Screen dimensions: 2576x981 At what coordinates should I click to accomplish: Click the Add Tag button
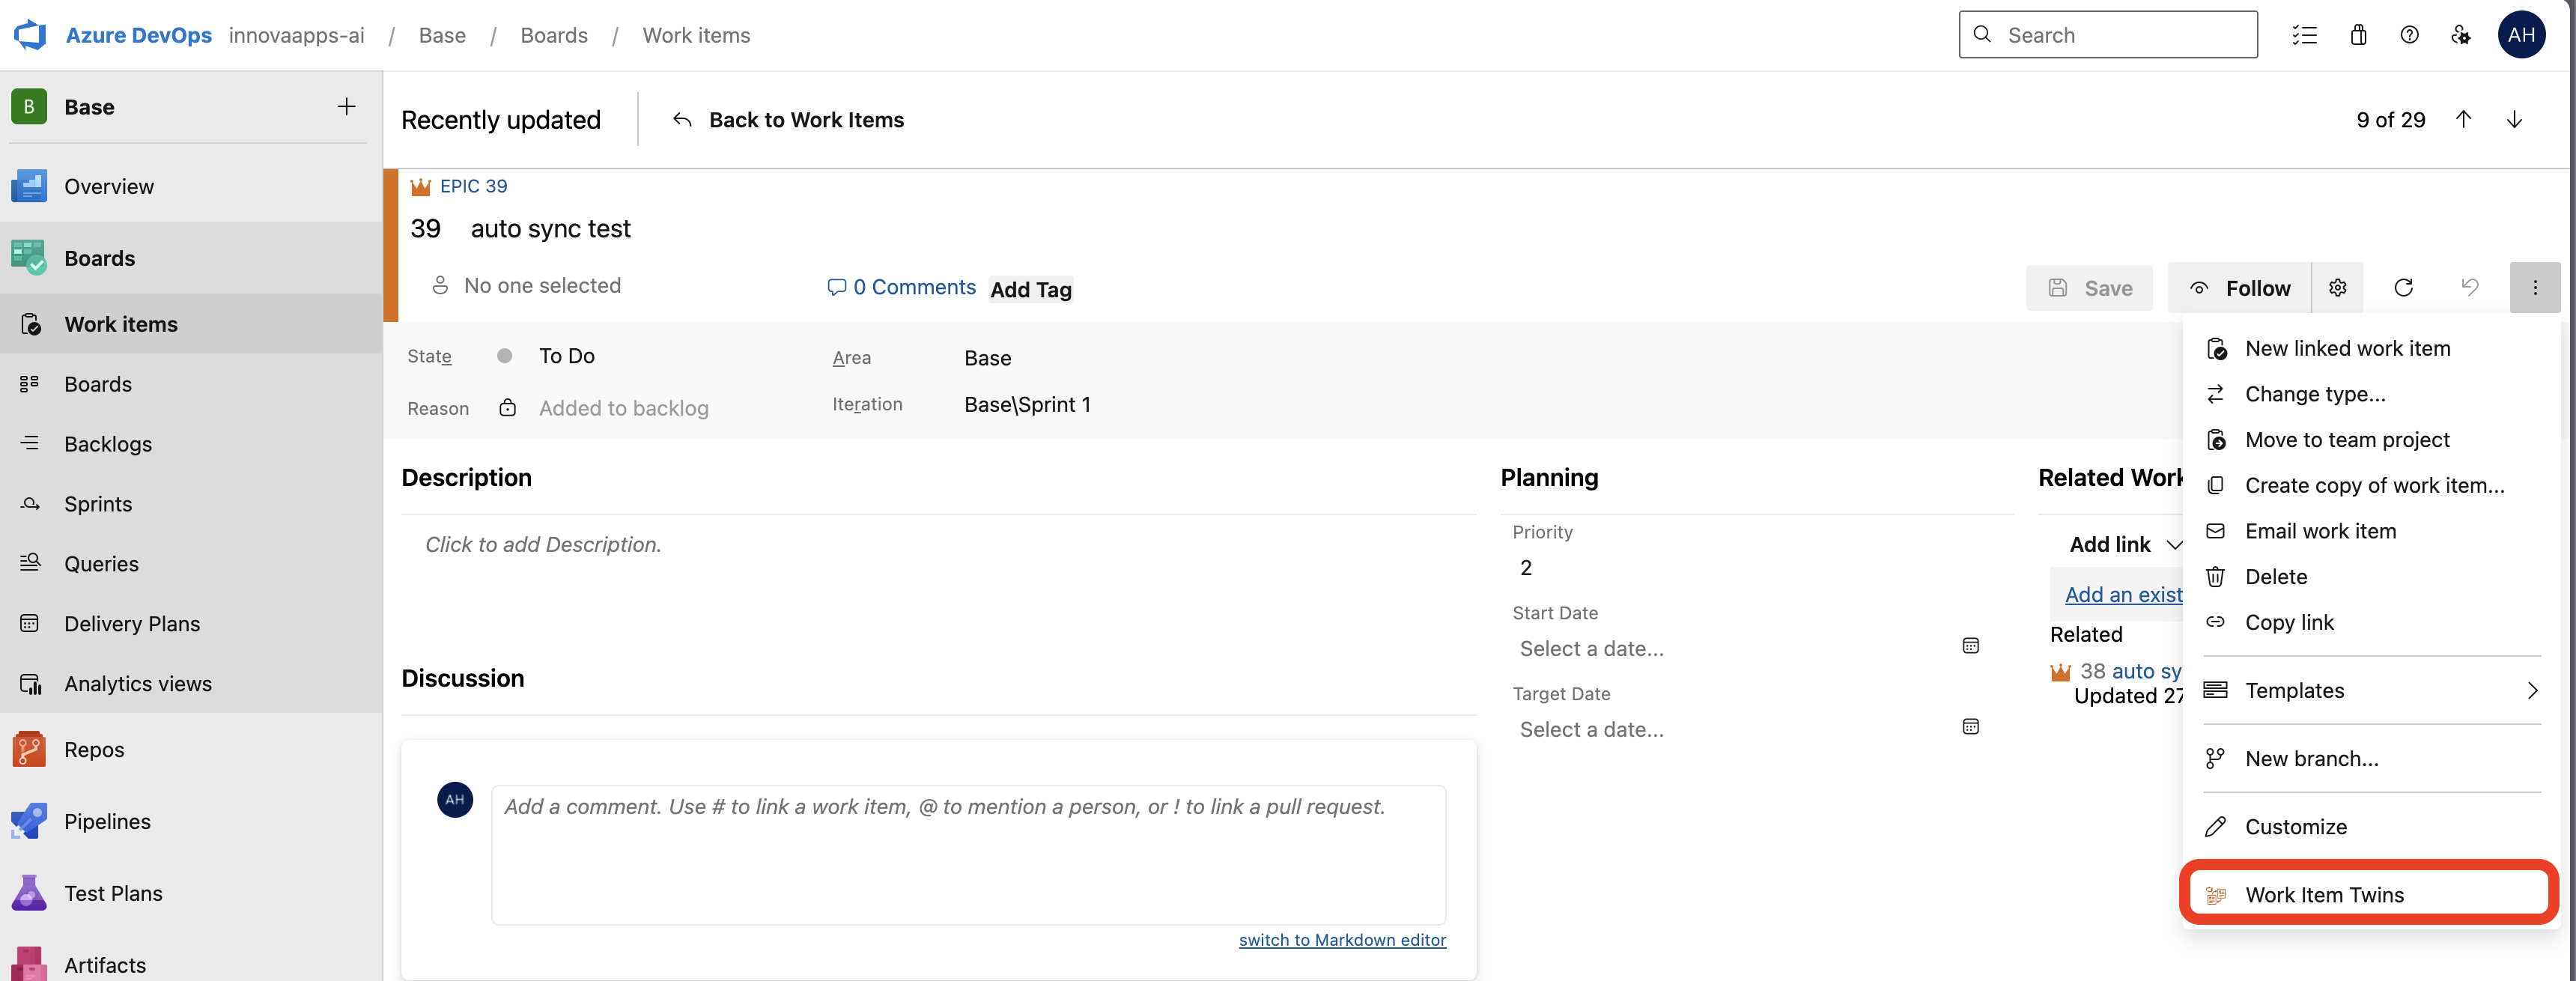(x=1030, y=289)
